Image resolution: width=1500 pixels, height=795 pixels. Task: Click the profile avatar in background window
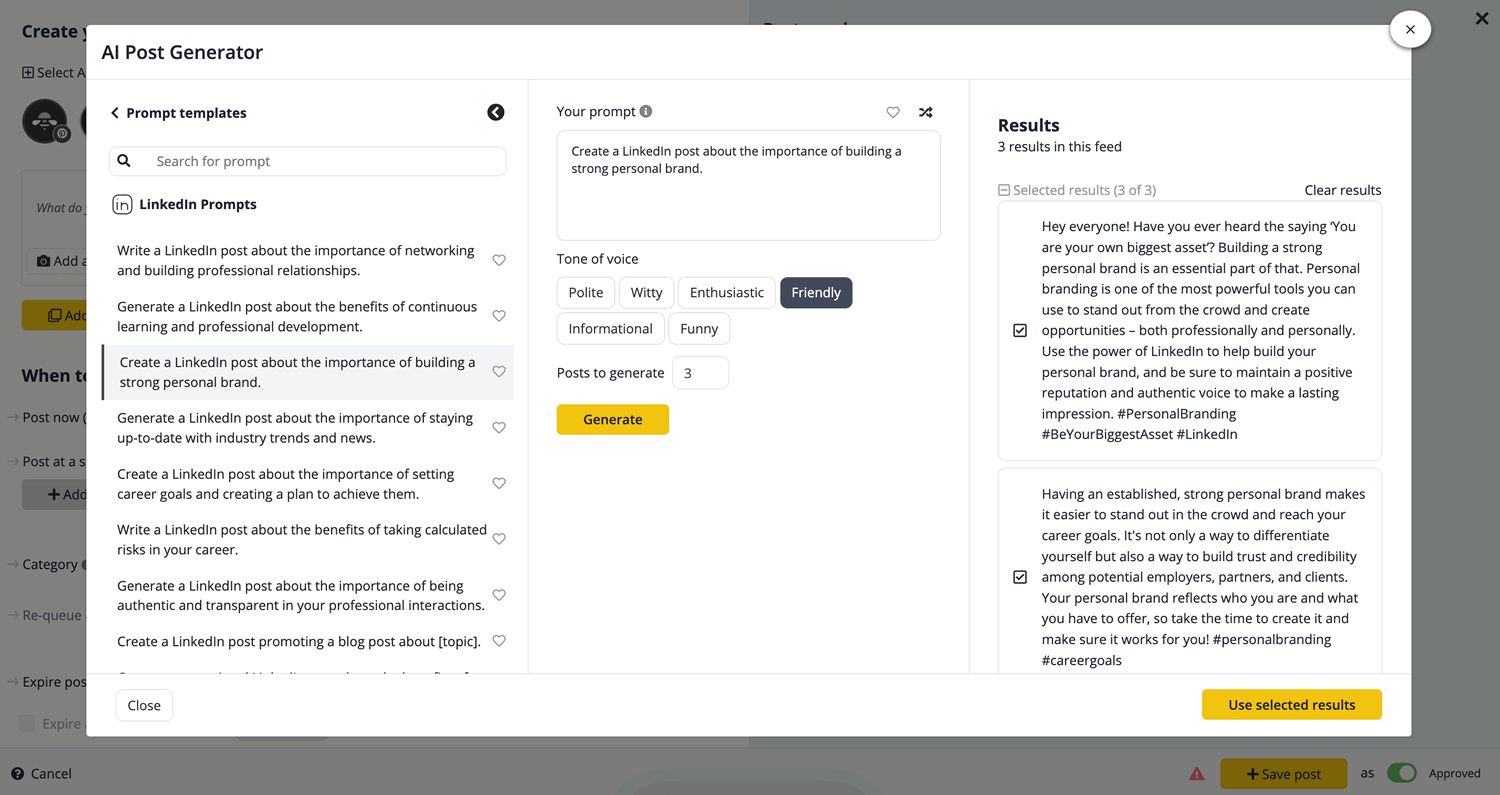point(45,121)
